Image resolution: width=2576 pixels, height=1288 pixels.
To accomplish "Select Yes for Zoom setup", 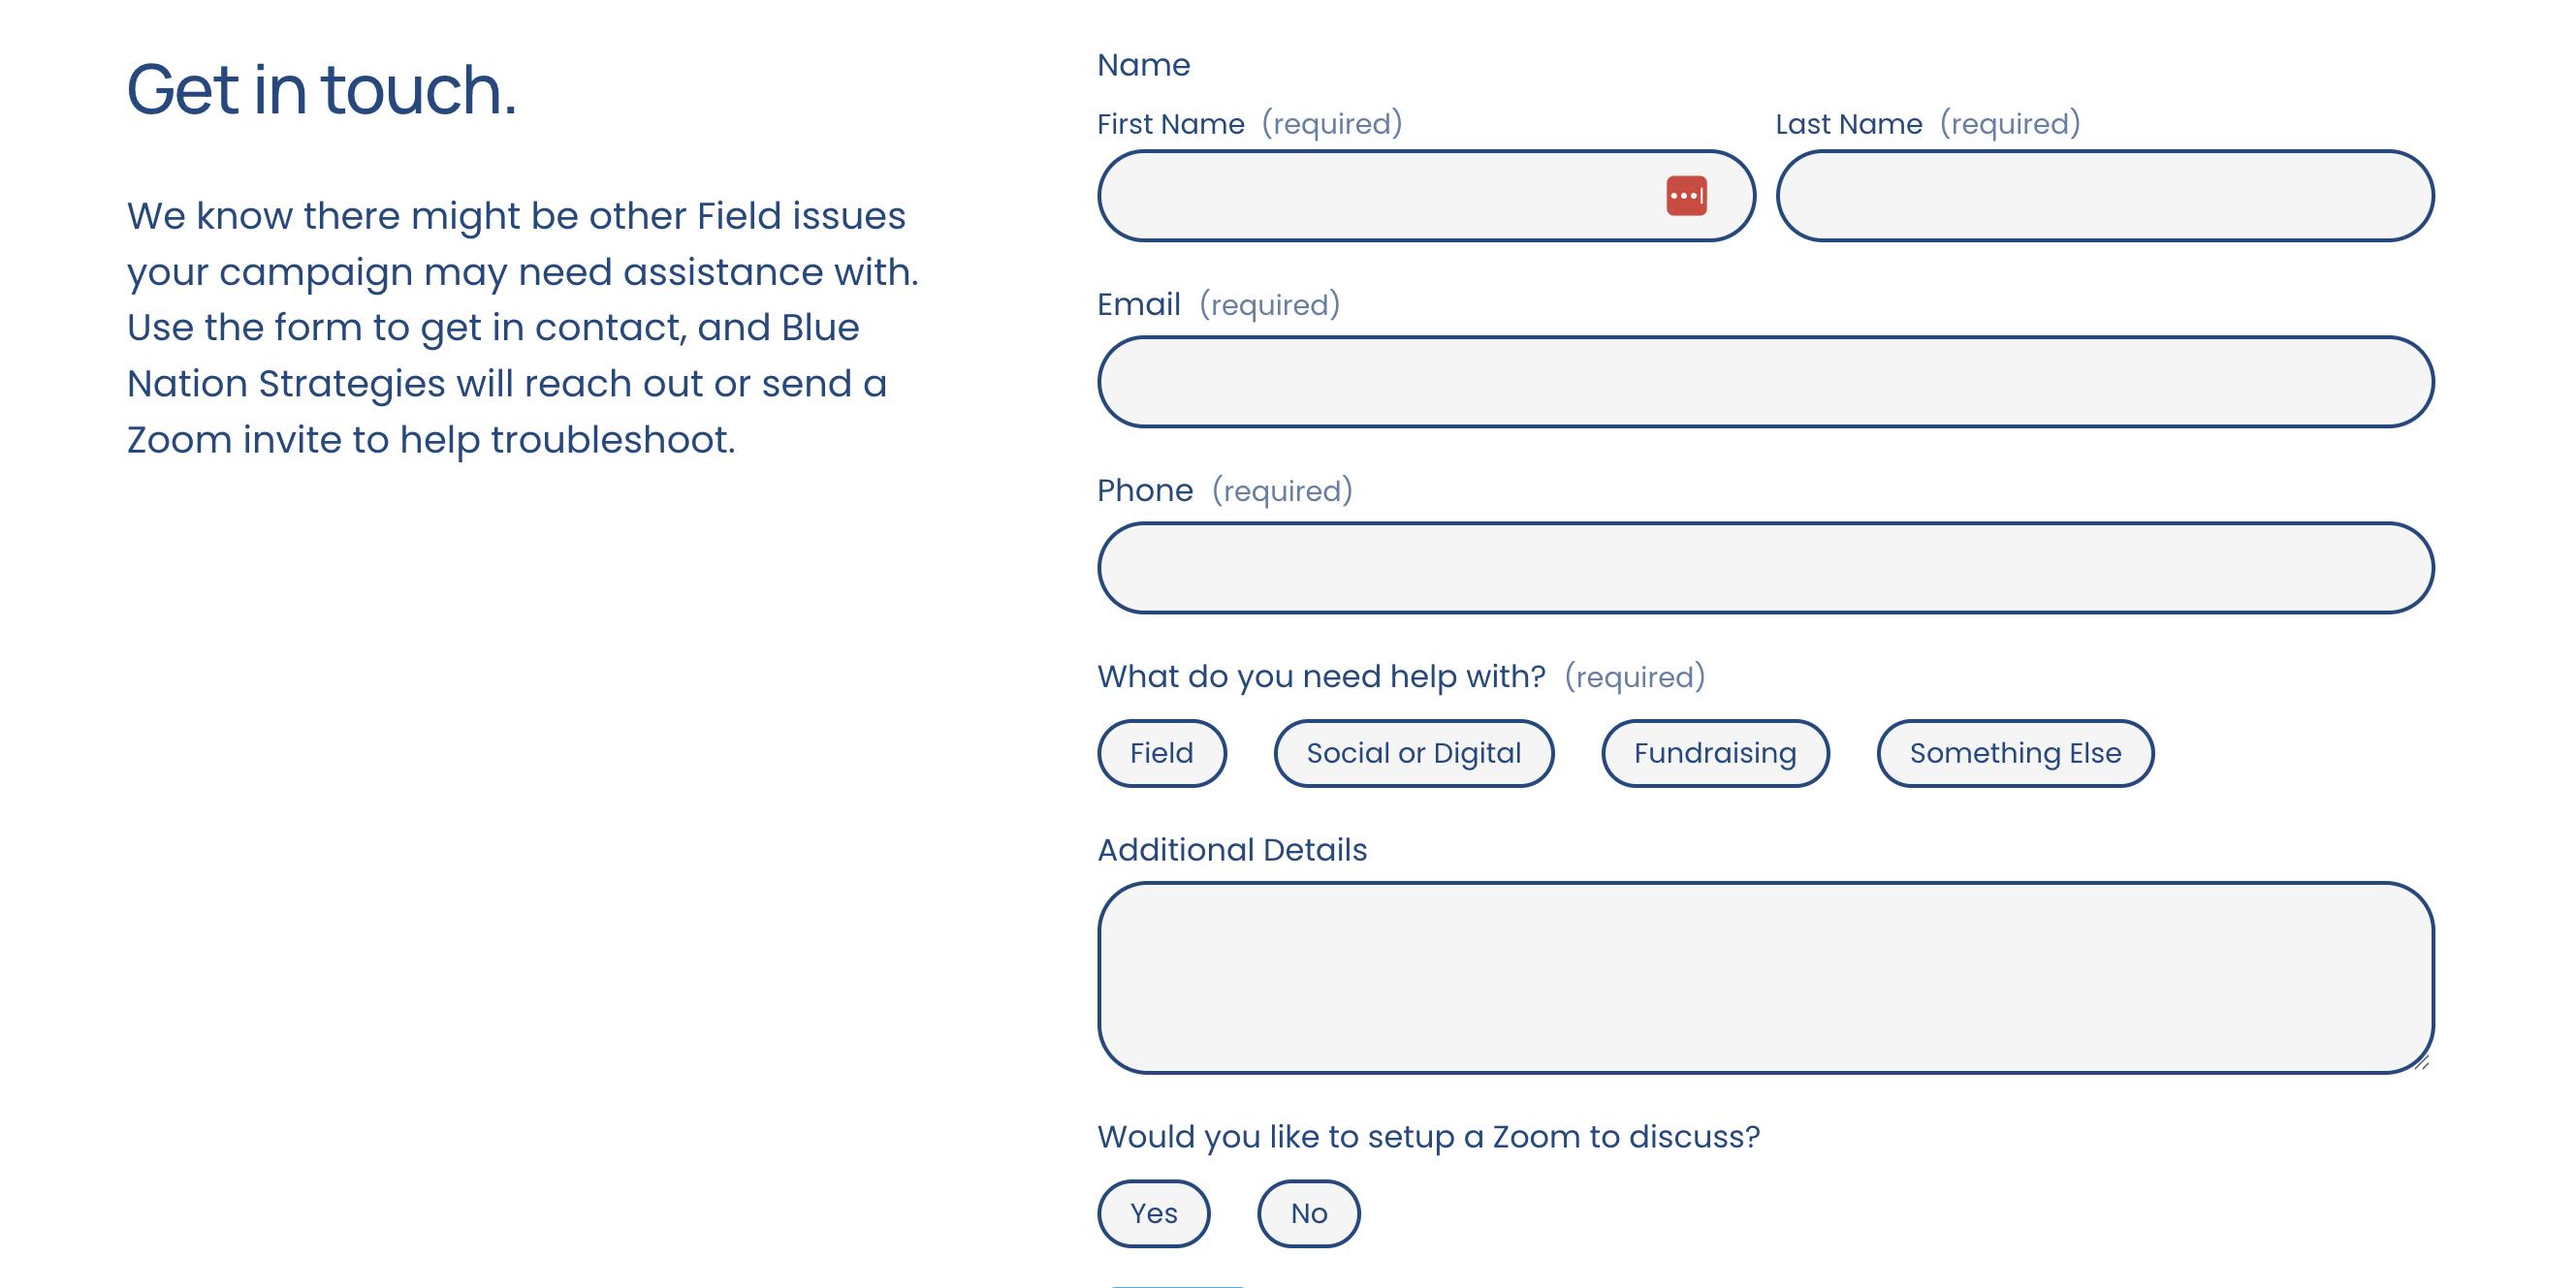I will click(1153, 1213).
